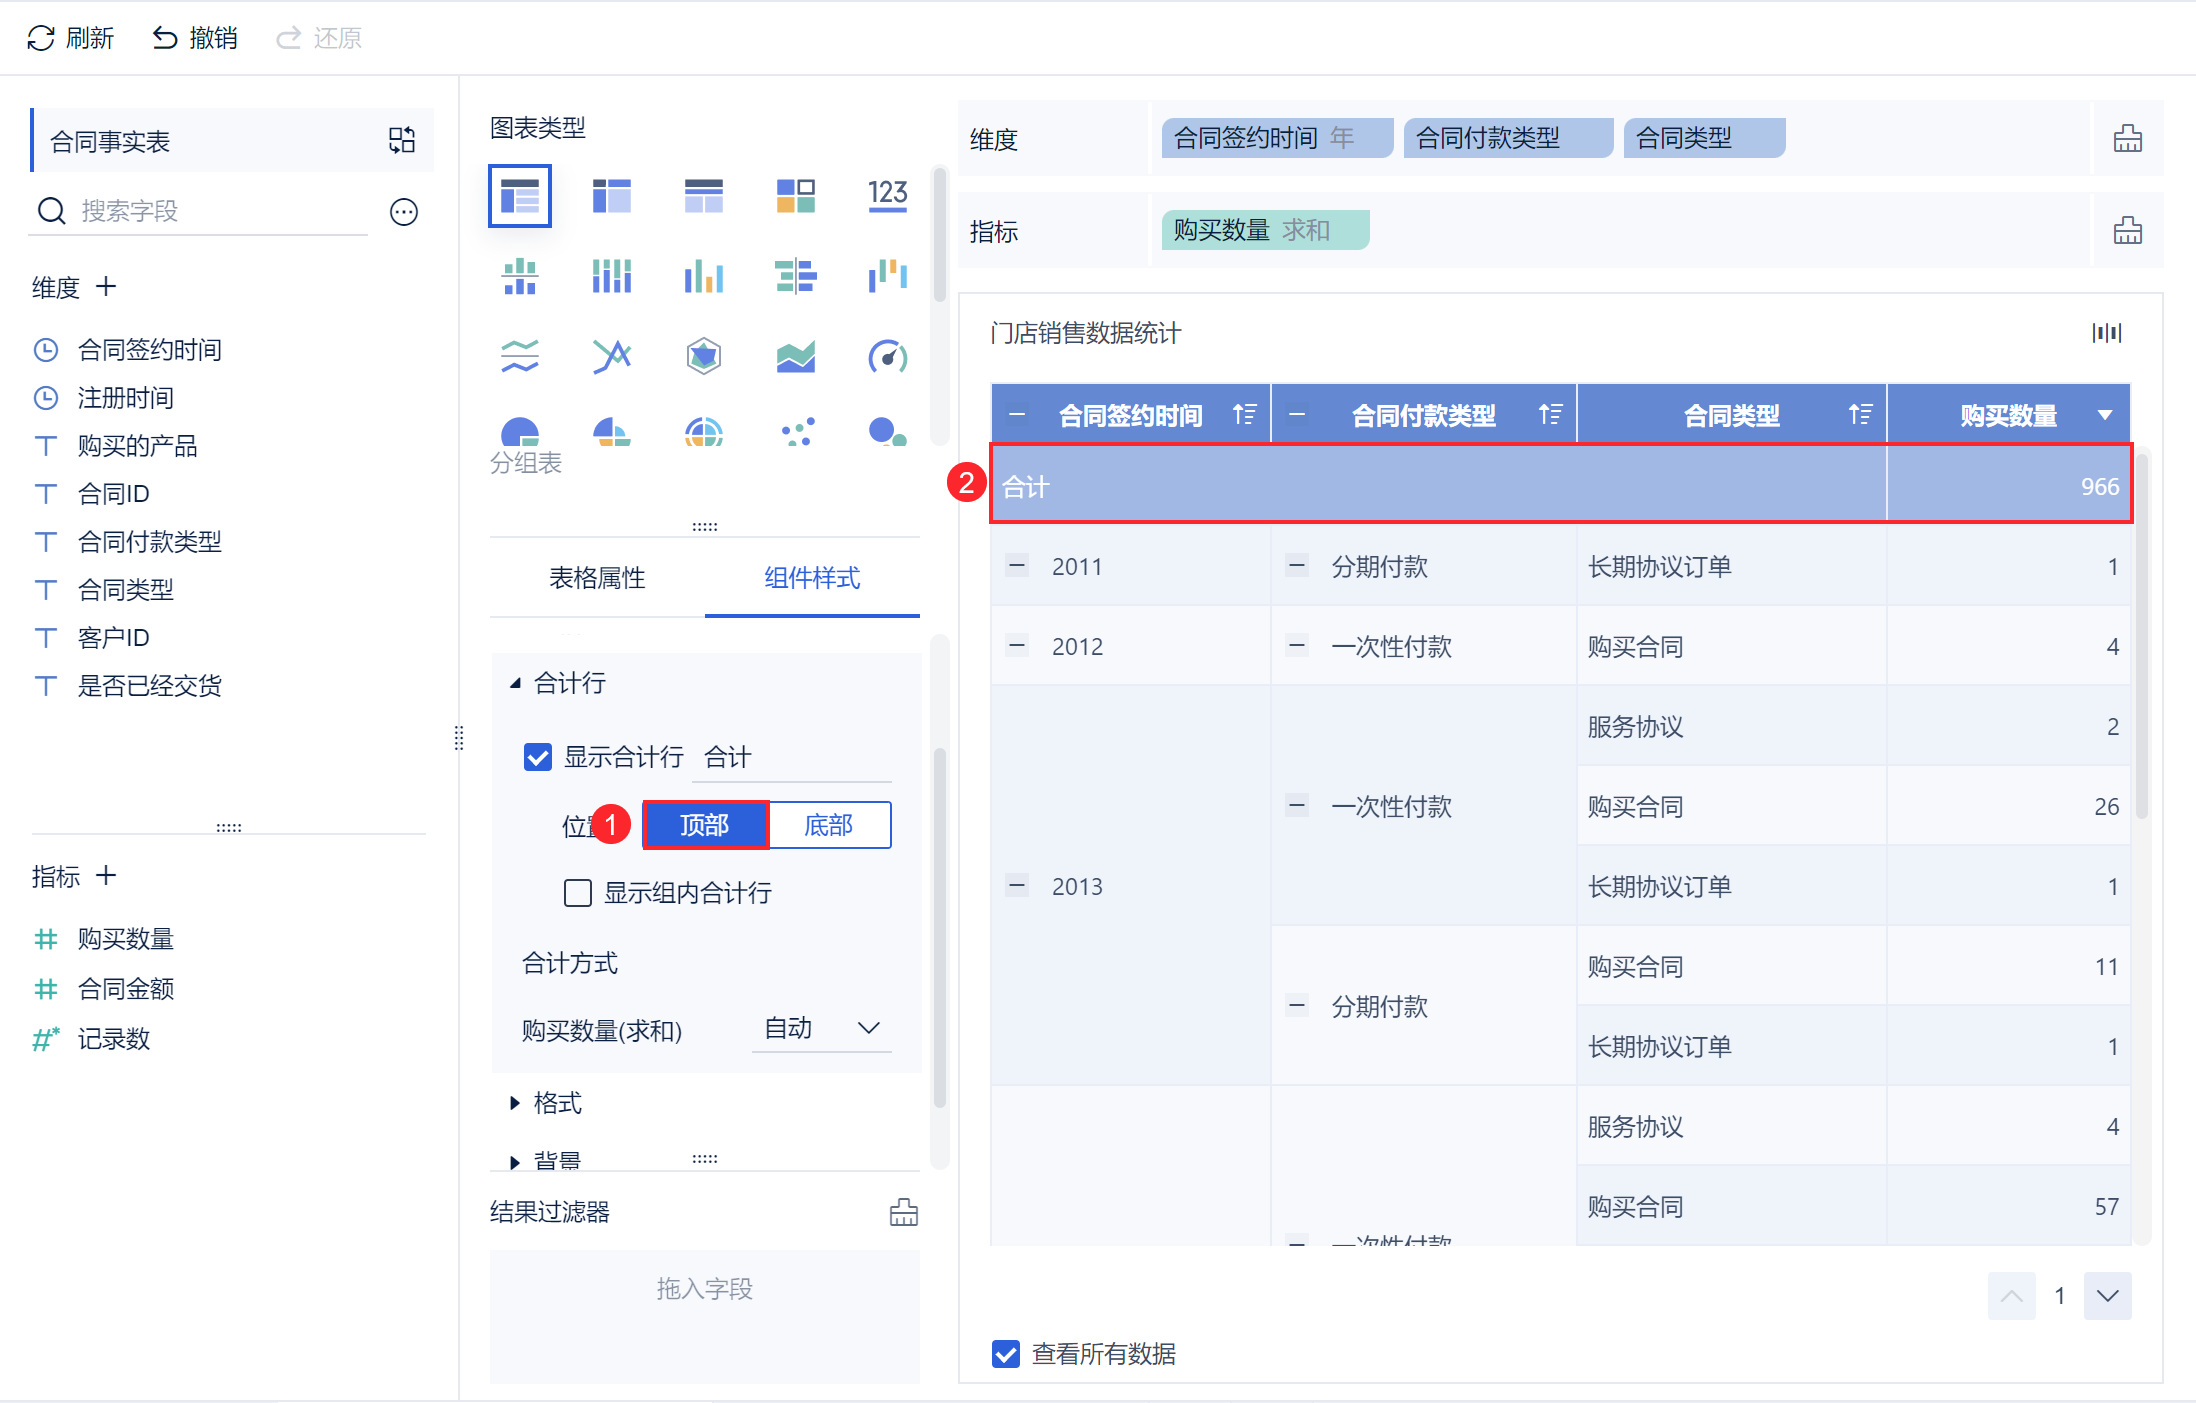Screen dimensions: 2196x1403
Task: Open chart toolbar icon next to 门店销售数据统计
Action: coord(2107,333)
